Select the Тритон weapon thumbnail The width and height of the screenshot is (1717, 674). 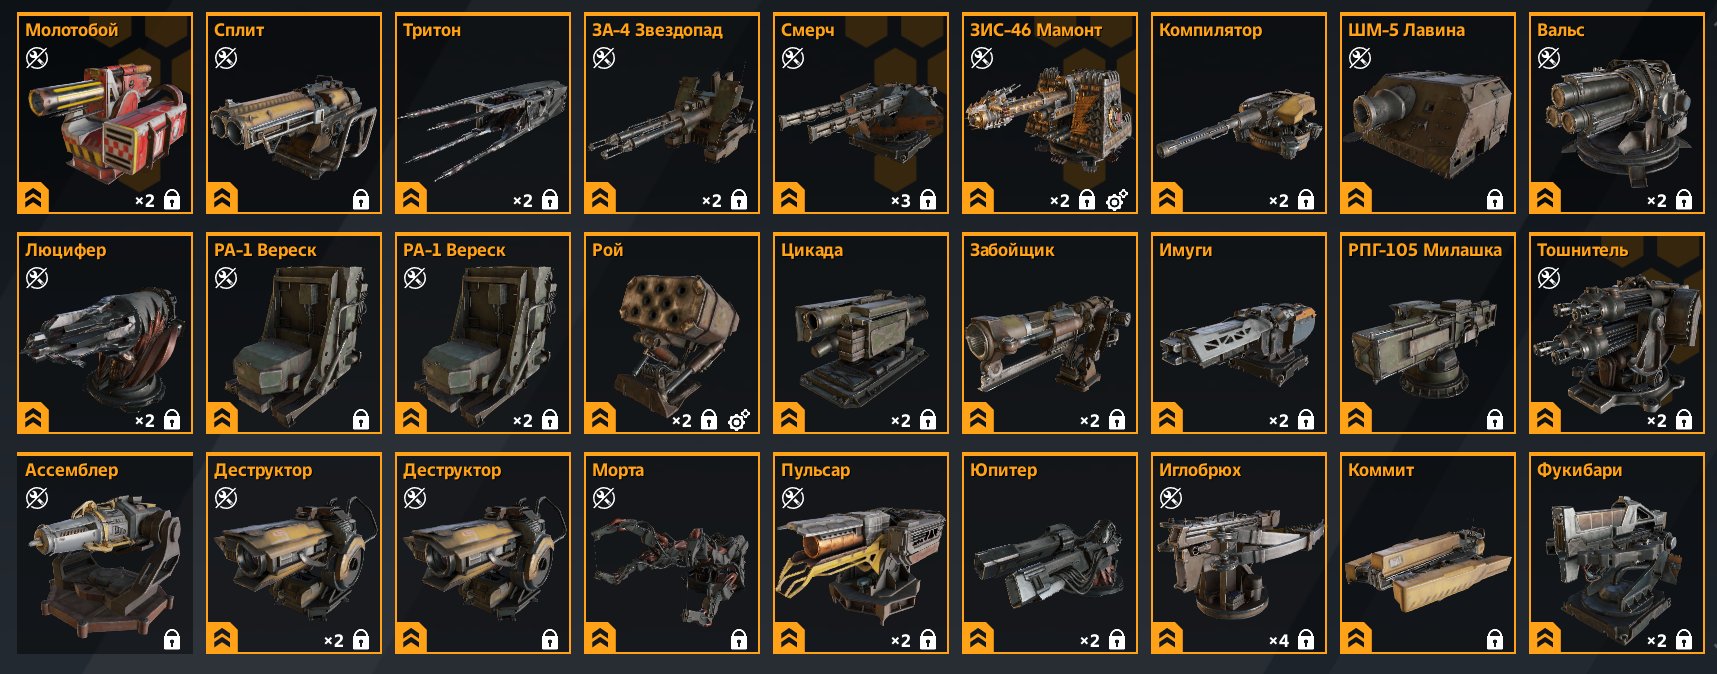coord(483,113)
